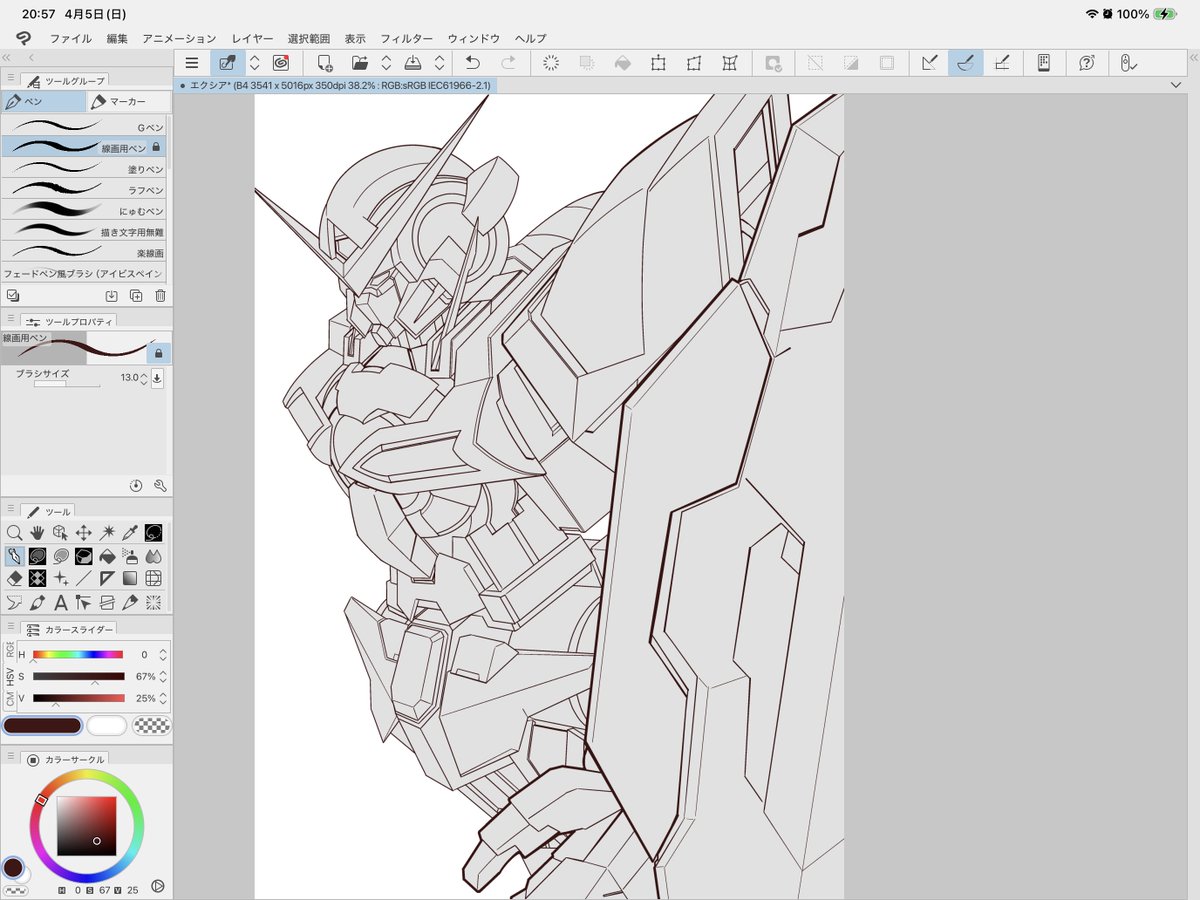Viewport: 1200px width, 900px height.
Task: Toggle snap to ruler in command bar
Action: pyautogui.click(x=930, y=63)
